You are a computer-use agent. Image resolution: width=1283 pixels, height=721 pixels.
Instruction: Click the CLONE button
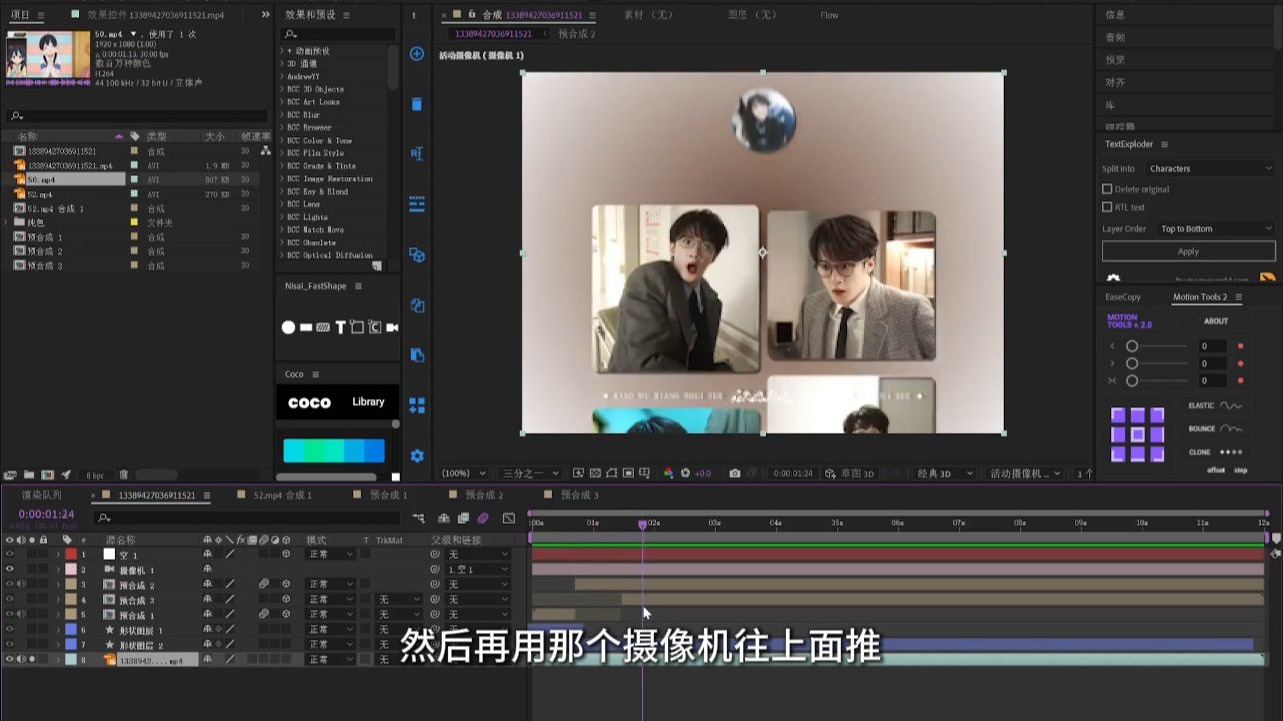(1215, 452)
